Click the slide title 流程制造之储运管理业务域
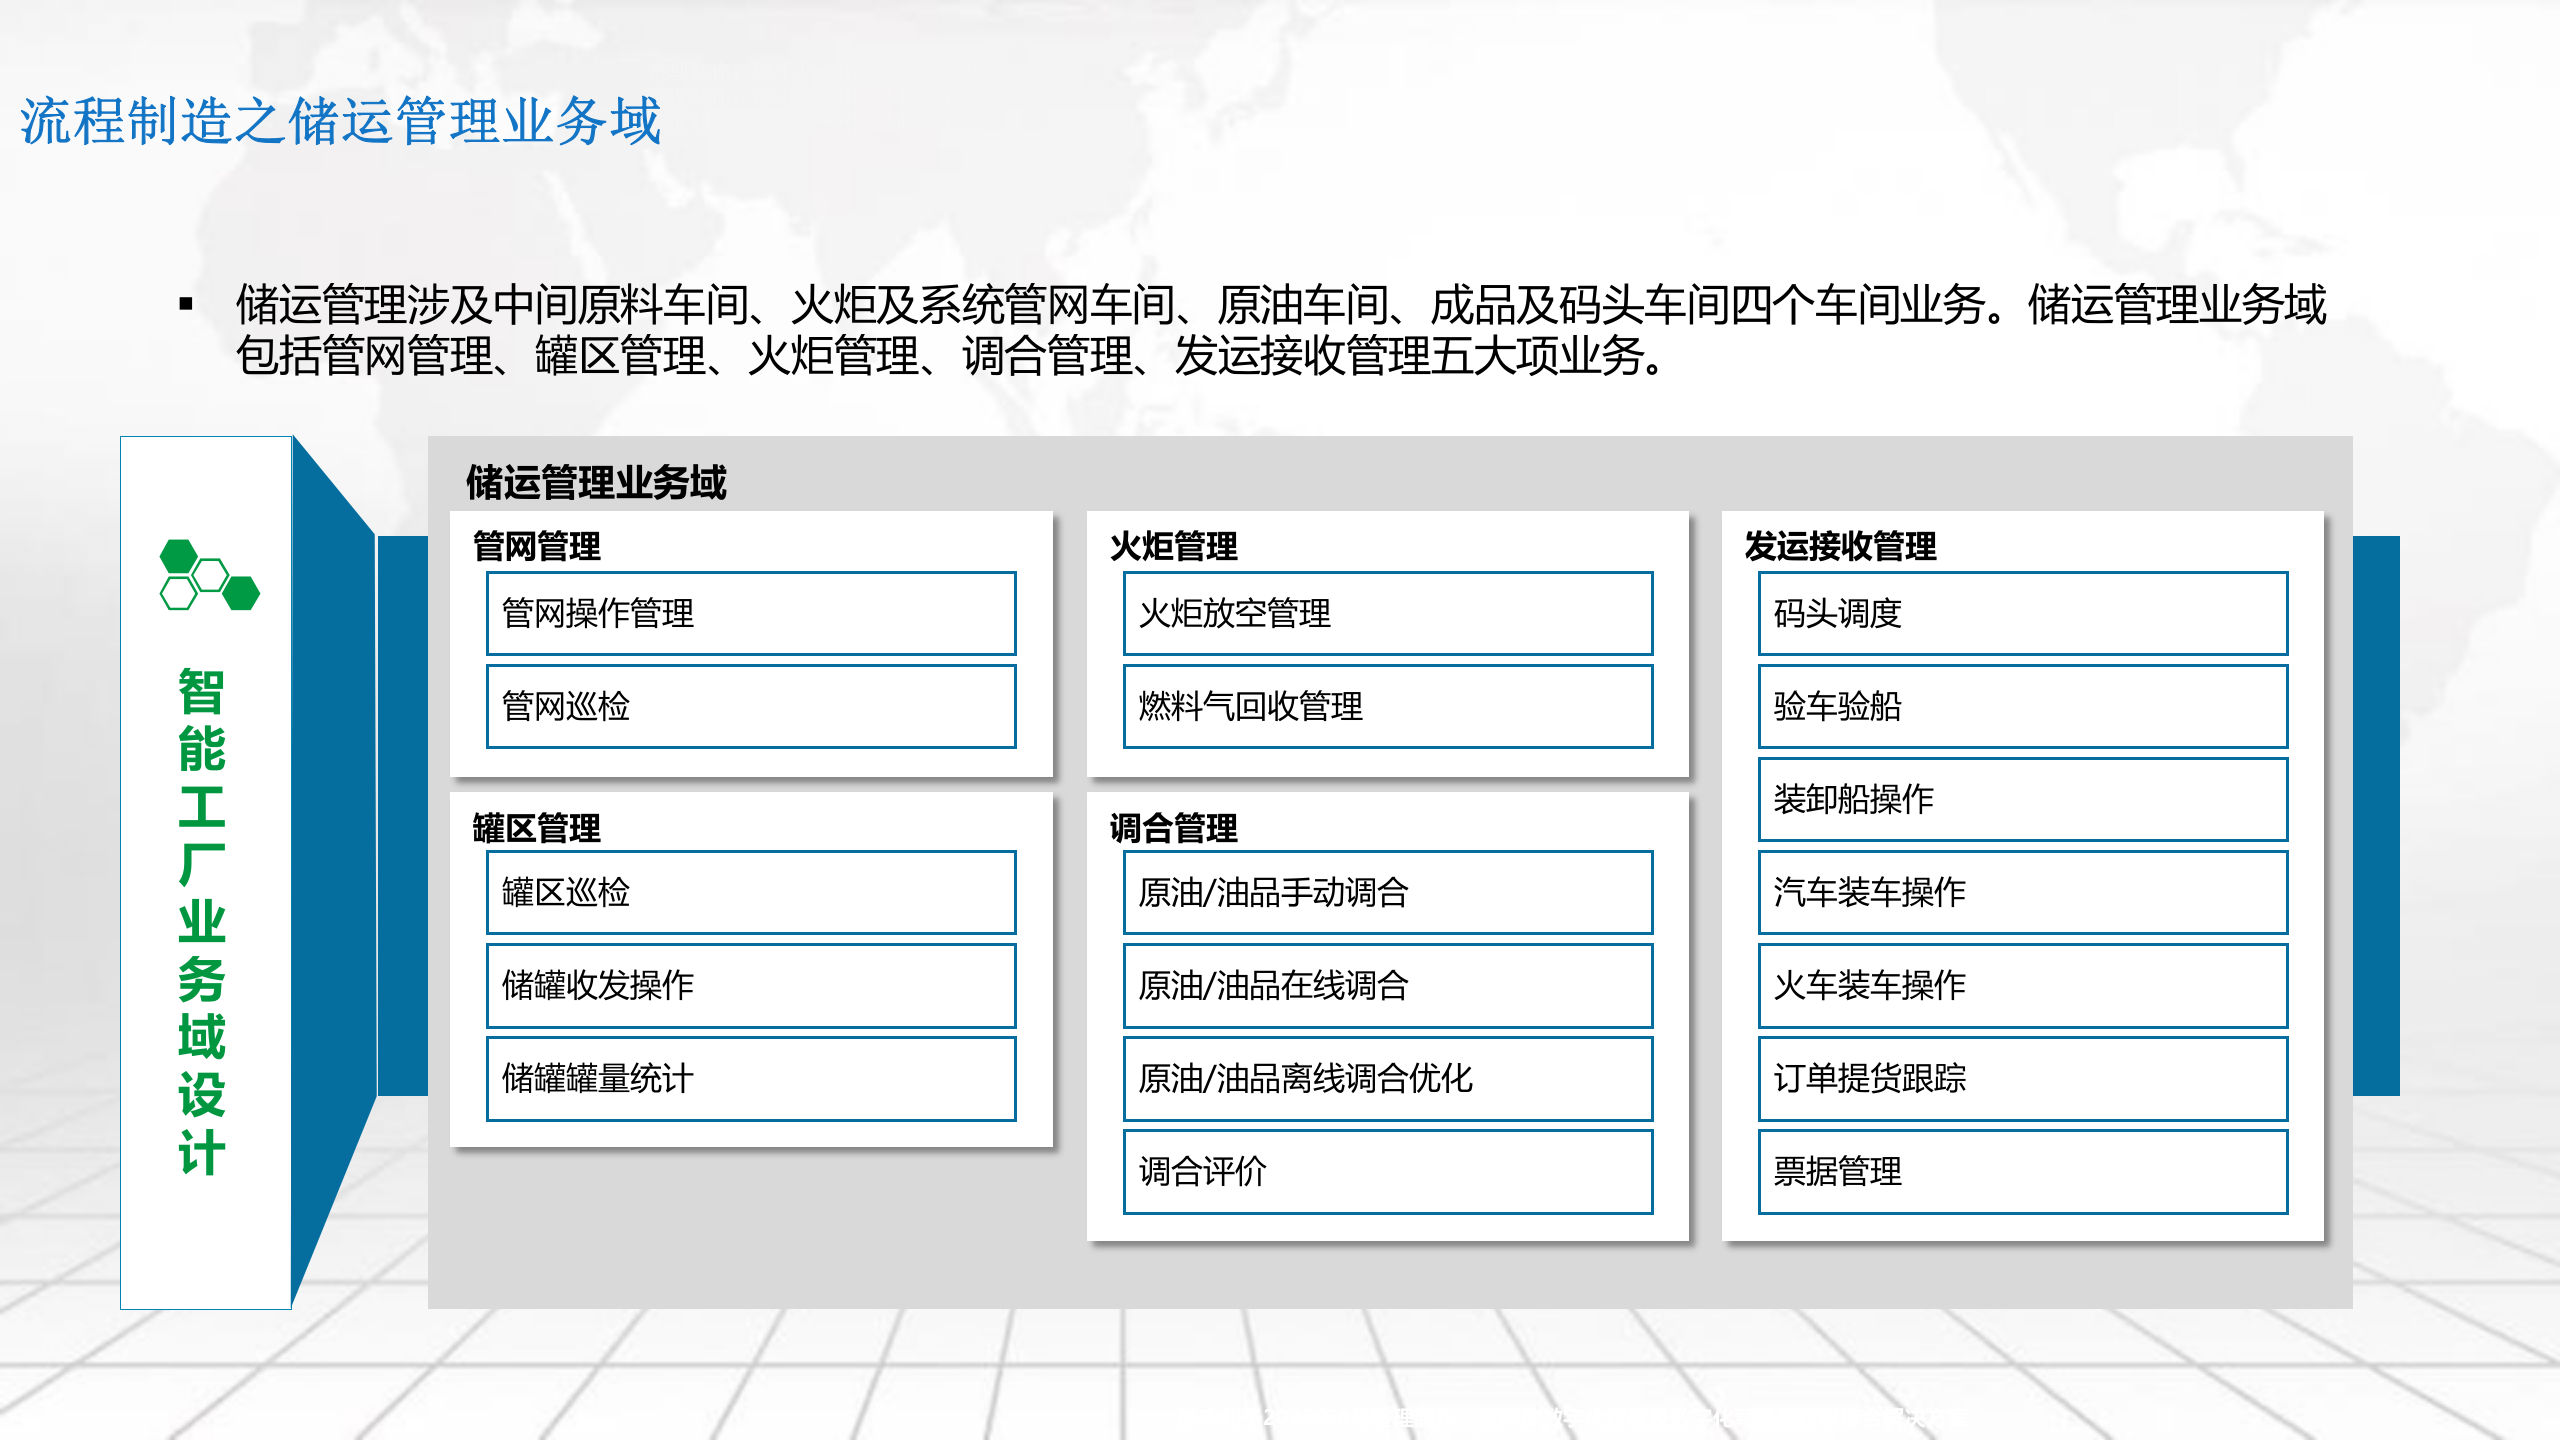The image size is (2560, 1440). tap(340, 121)
